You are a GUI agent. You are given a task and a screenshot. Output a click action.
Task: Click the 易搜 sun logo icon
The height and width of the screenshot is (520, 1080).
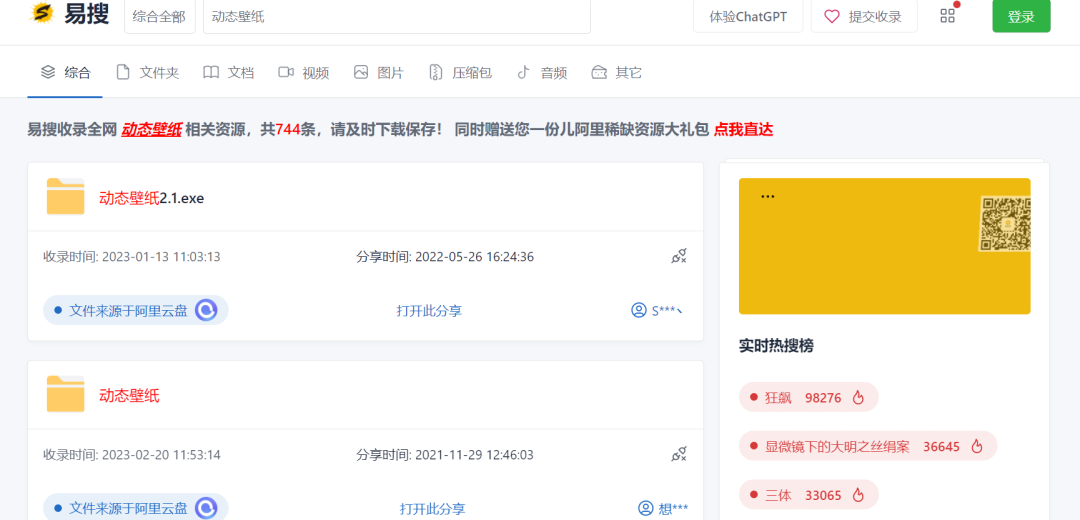43,12
